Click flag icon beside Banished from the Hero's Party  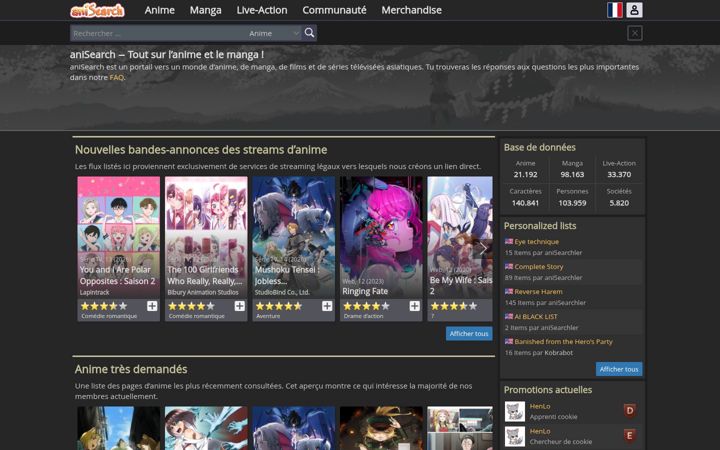[x=509, y=342]
